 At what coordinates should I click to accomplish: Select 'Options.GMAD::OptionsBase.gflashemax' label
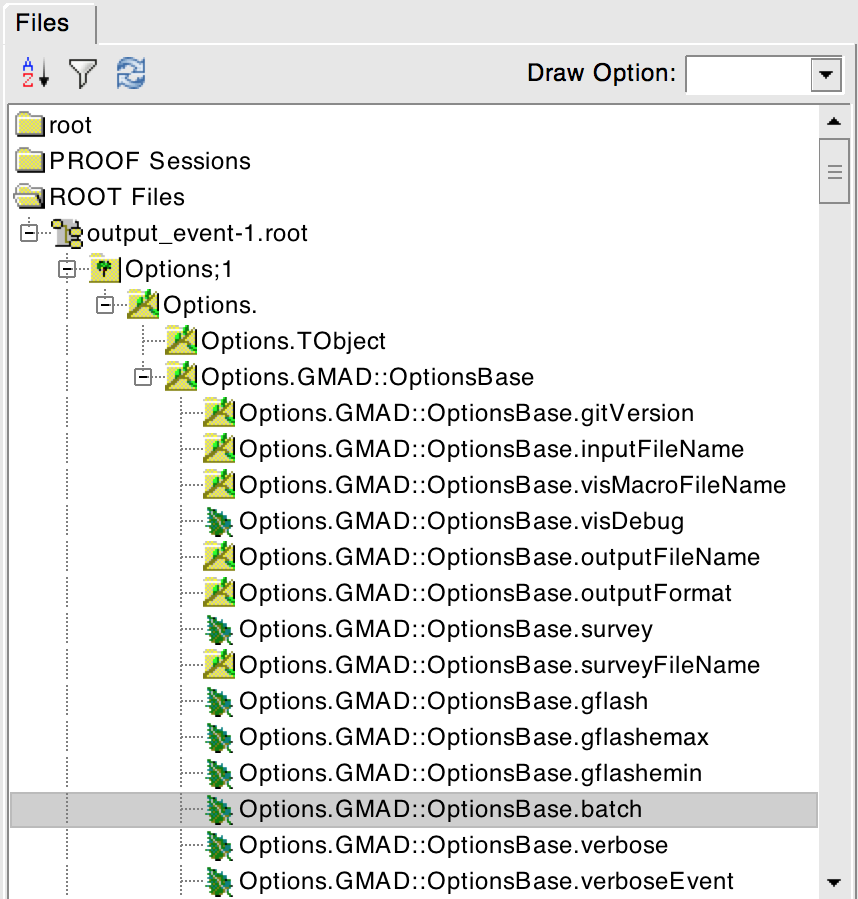[474, 737]
